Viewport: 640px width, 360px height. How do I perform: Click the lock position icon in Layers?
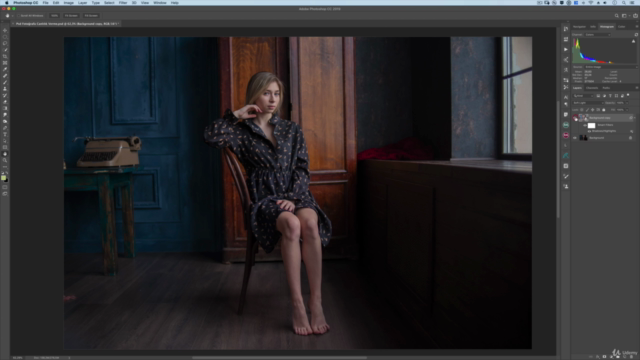pyautogui.click(x=593, y=110)
